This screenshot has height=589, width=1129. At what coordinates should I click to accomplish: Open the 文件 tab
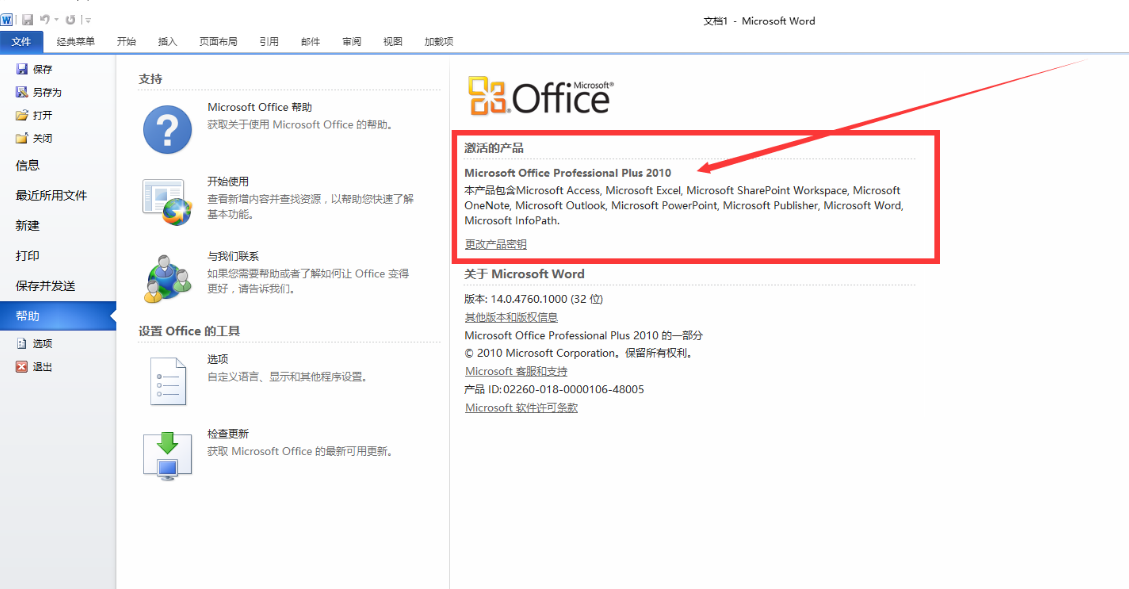click(22, 42)
